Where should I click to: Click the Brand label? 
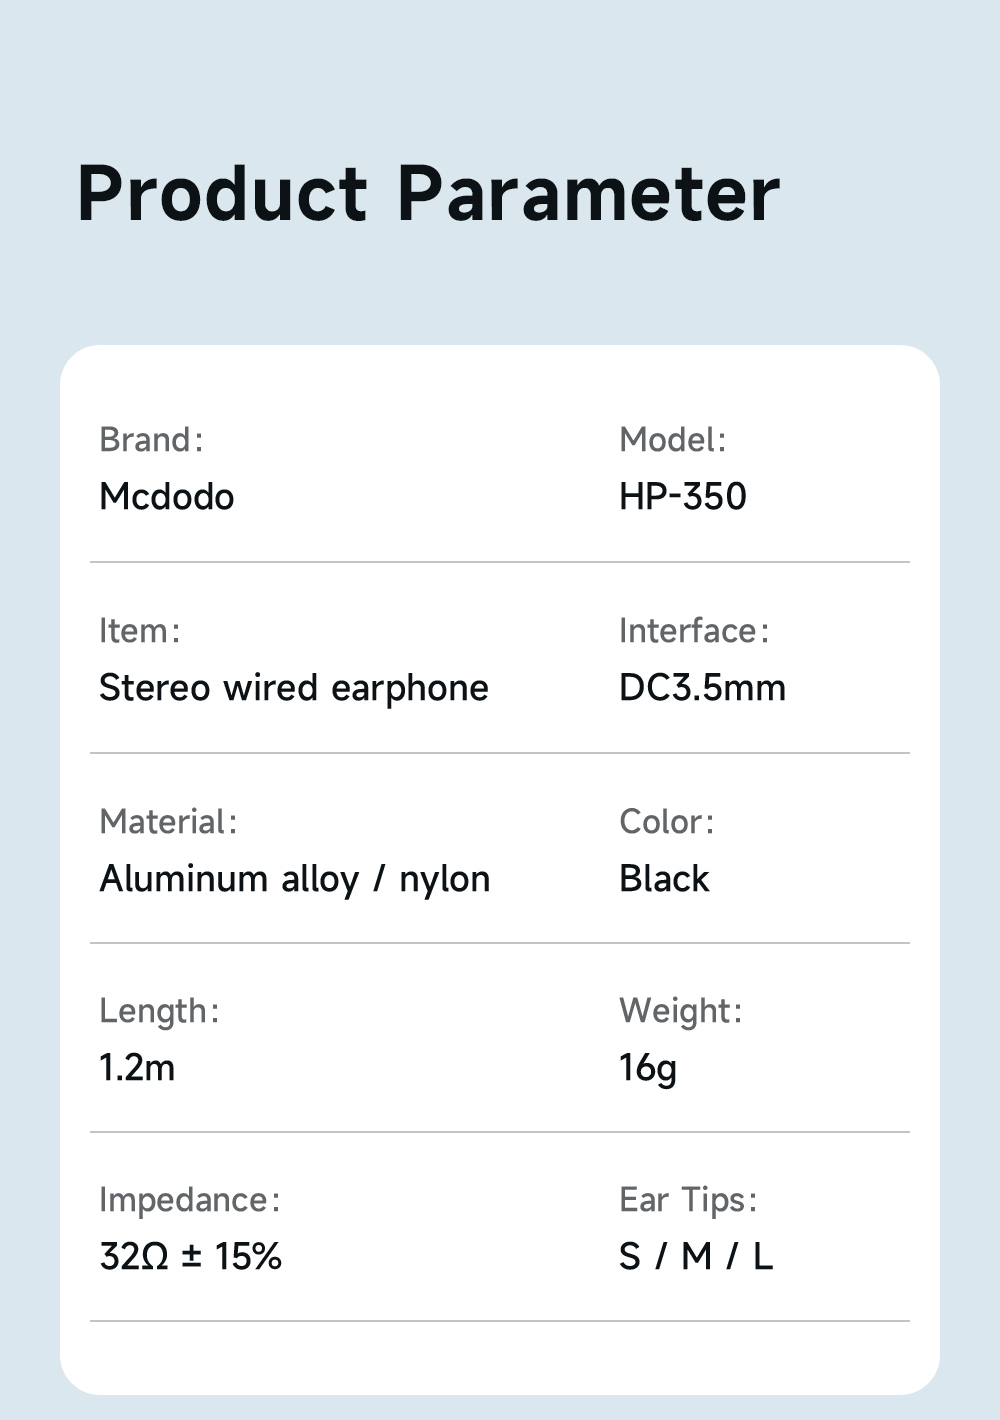coord(151,440)
